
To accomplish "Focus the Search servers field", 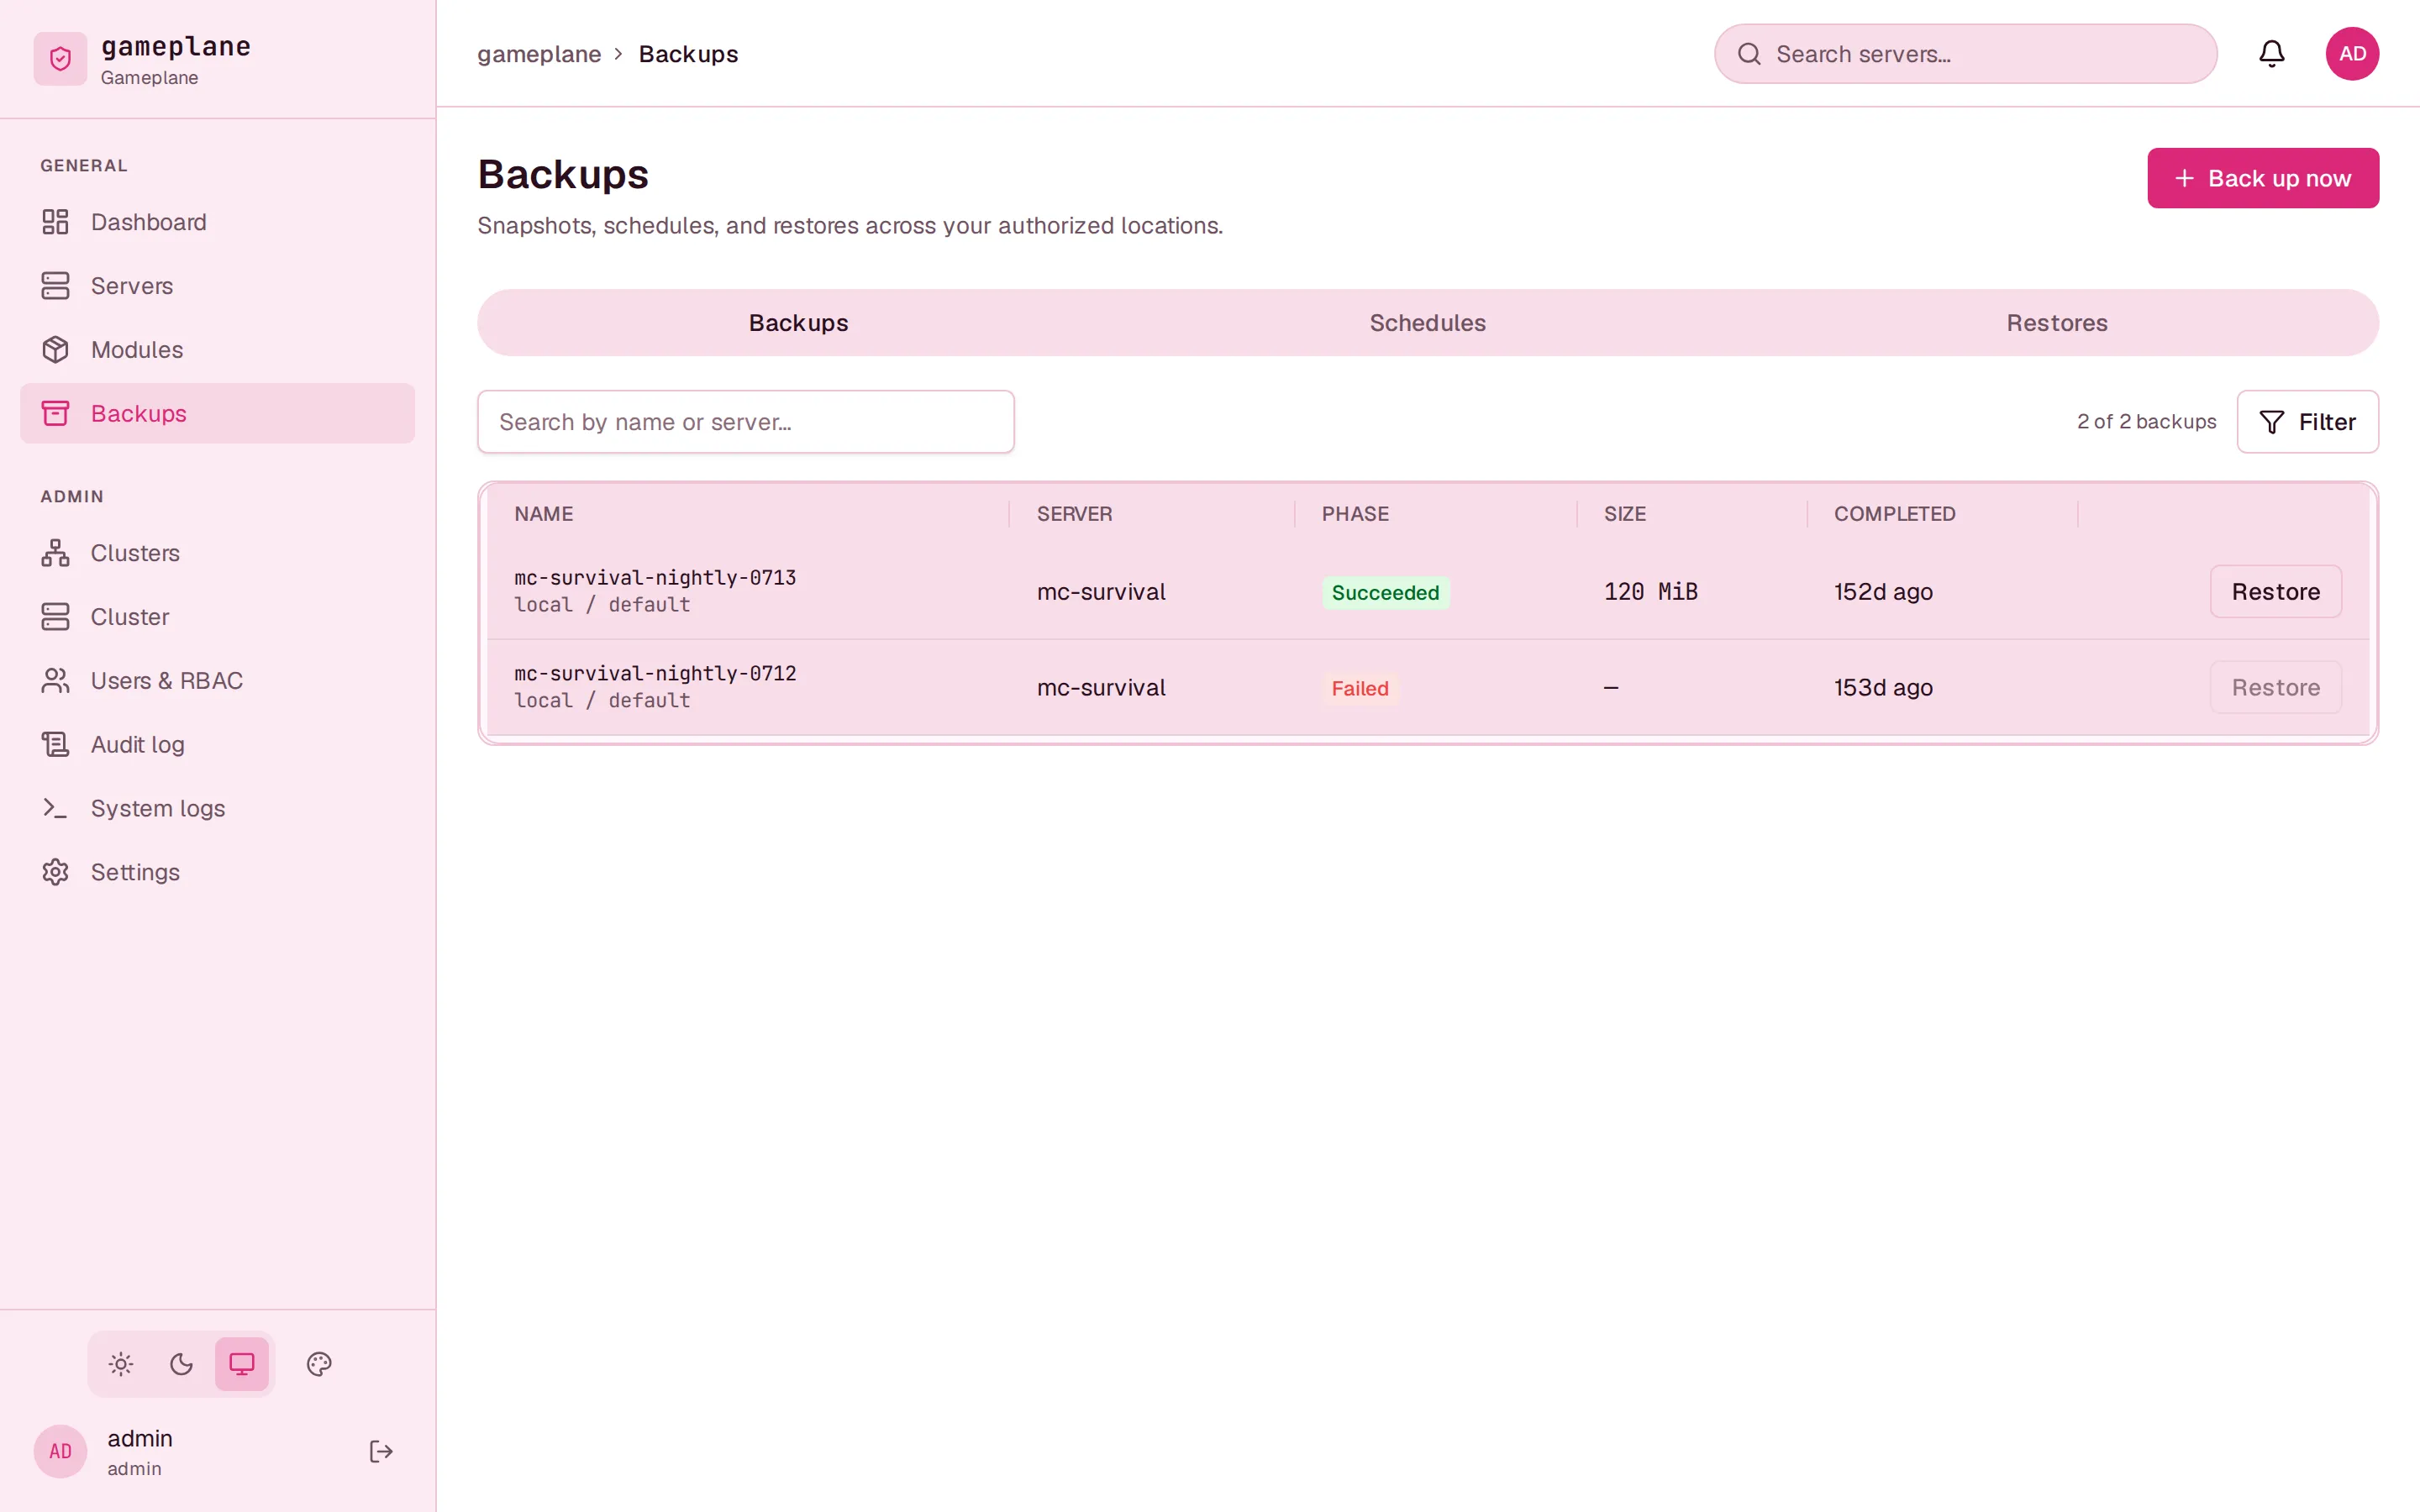I will 1965,54.
